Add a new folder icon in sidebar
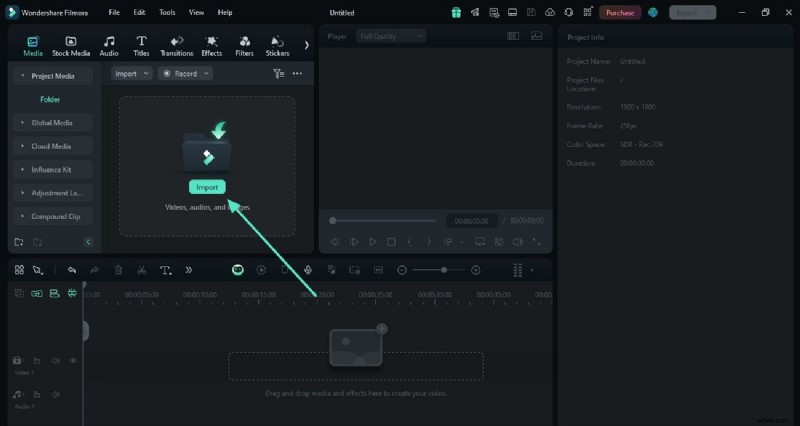The image size is (800, 426). pyautogui.click(x=19, y=242)
